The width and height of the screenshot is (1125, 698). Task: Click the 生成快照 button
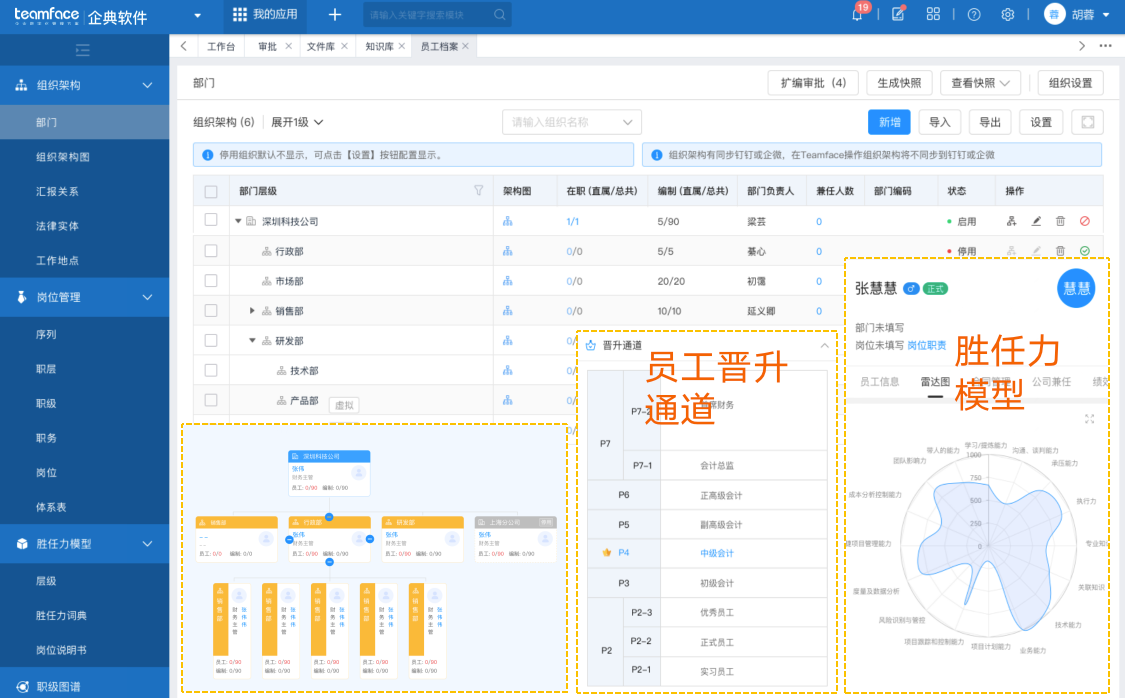click(899, 83)
